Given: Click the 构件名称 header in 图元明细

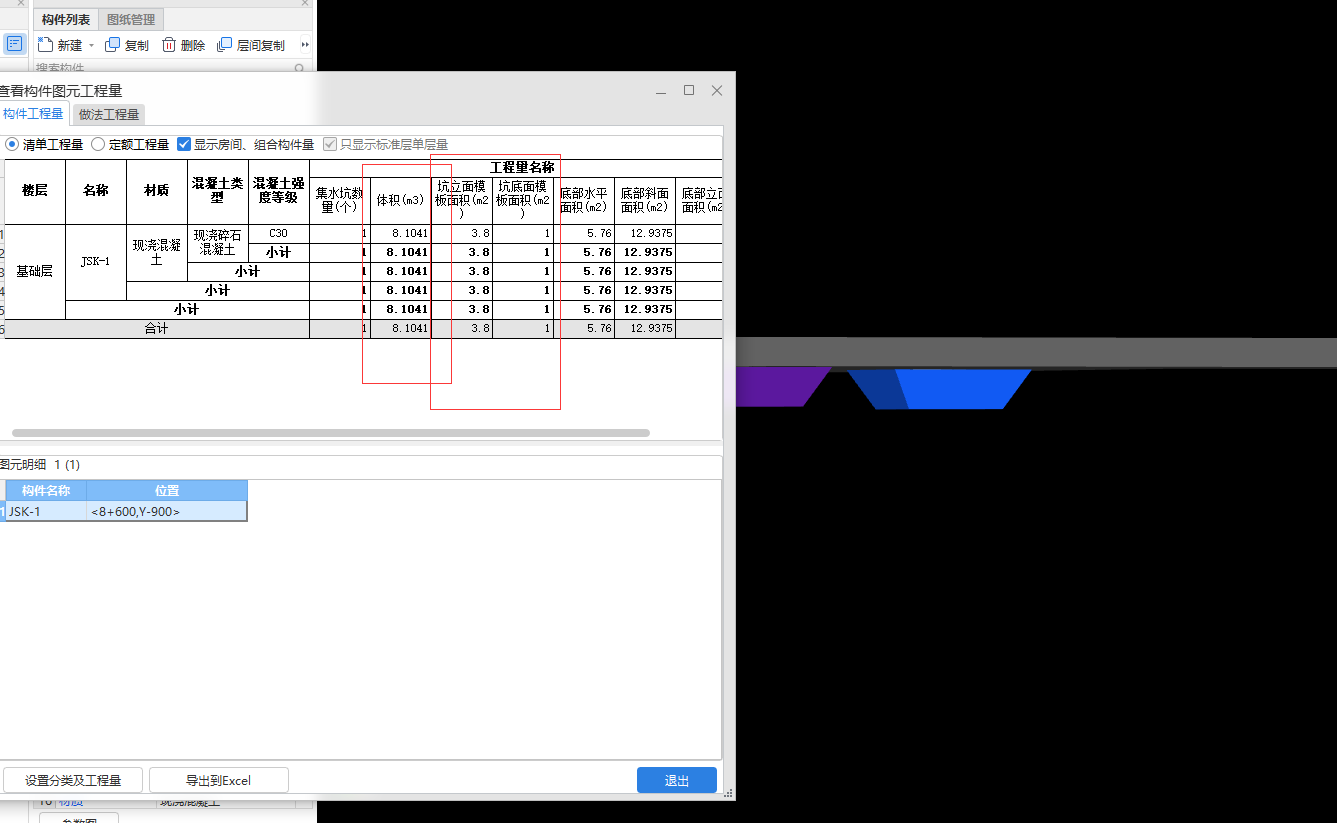Looking at the screenshot, I should click(46, 491).
